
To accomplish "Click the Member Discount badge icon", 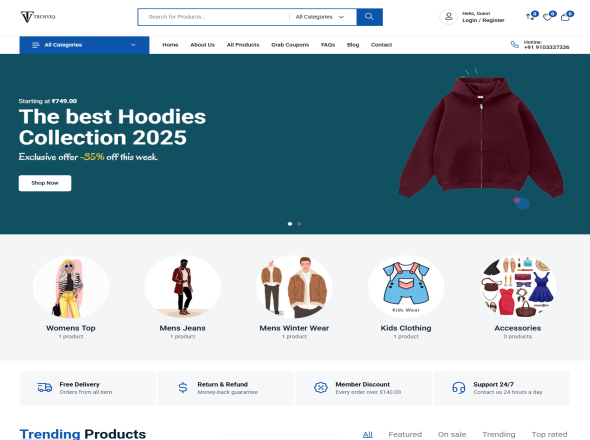I will pos(321,387).
